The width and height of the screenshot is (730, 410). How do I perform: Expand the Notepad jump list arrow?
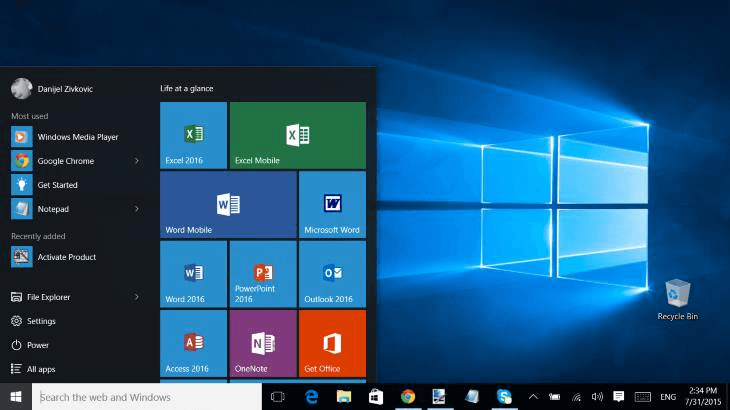coord(137,209)
